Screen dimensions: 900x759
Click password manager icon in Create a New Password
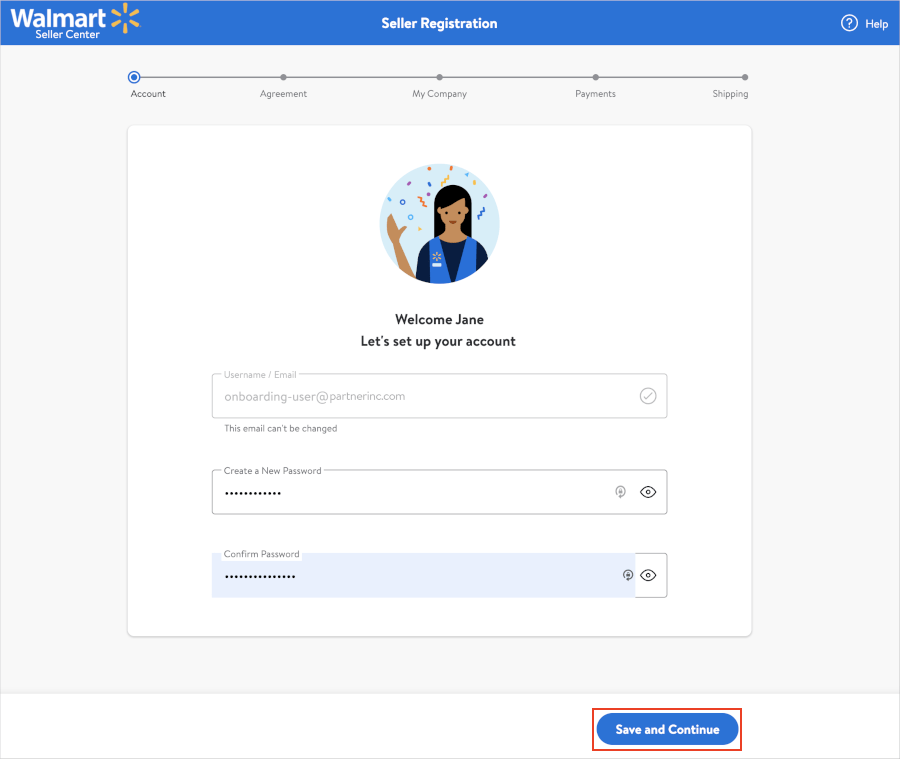click(621, 492)
